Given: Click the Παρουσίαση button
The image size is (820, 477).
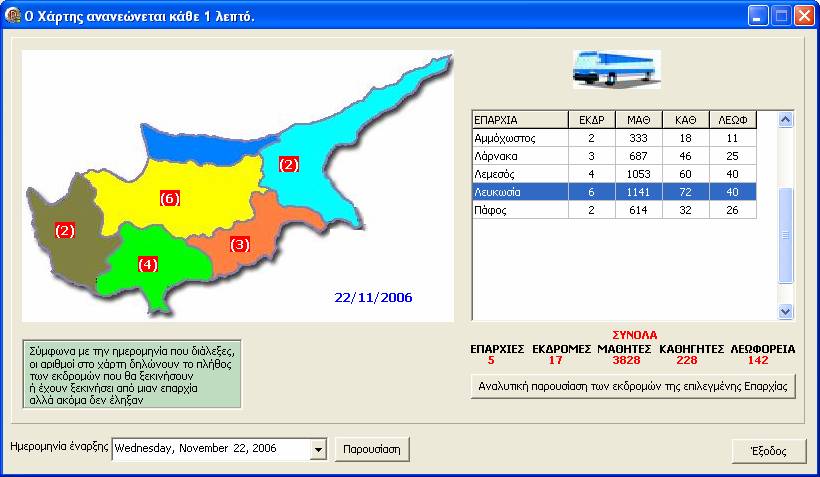Looking at the screenshot, I should coord(371,449).
